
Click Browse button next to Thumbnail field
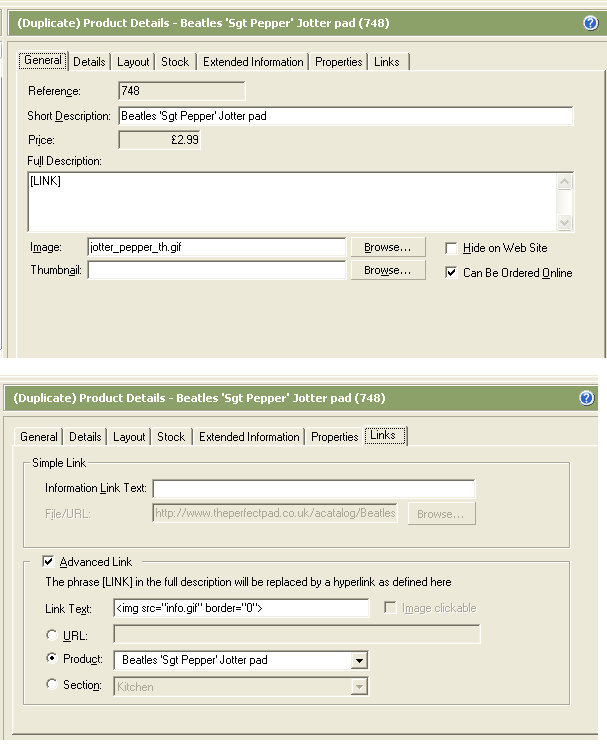387,271
